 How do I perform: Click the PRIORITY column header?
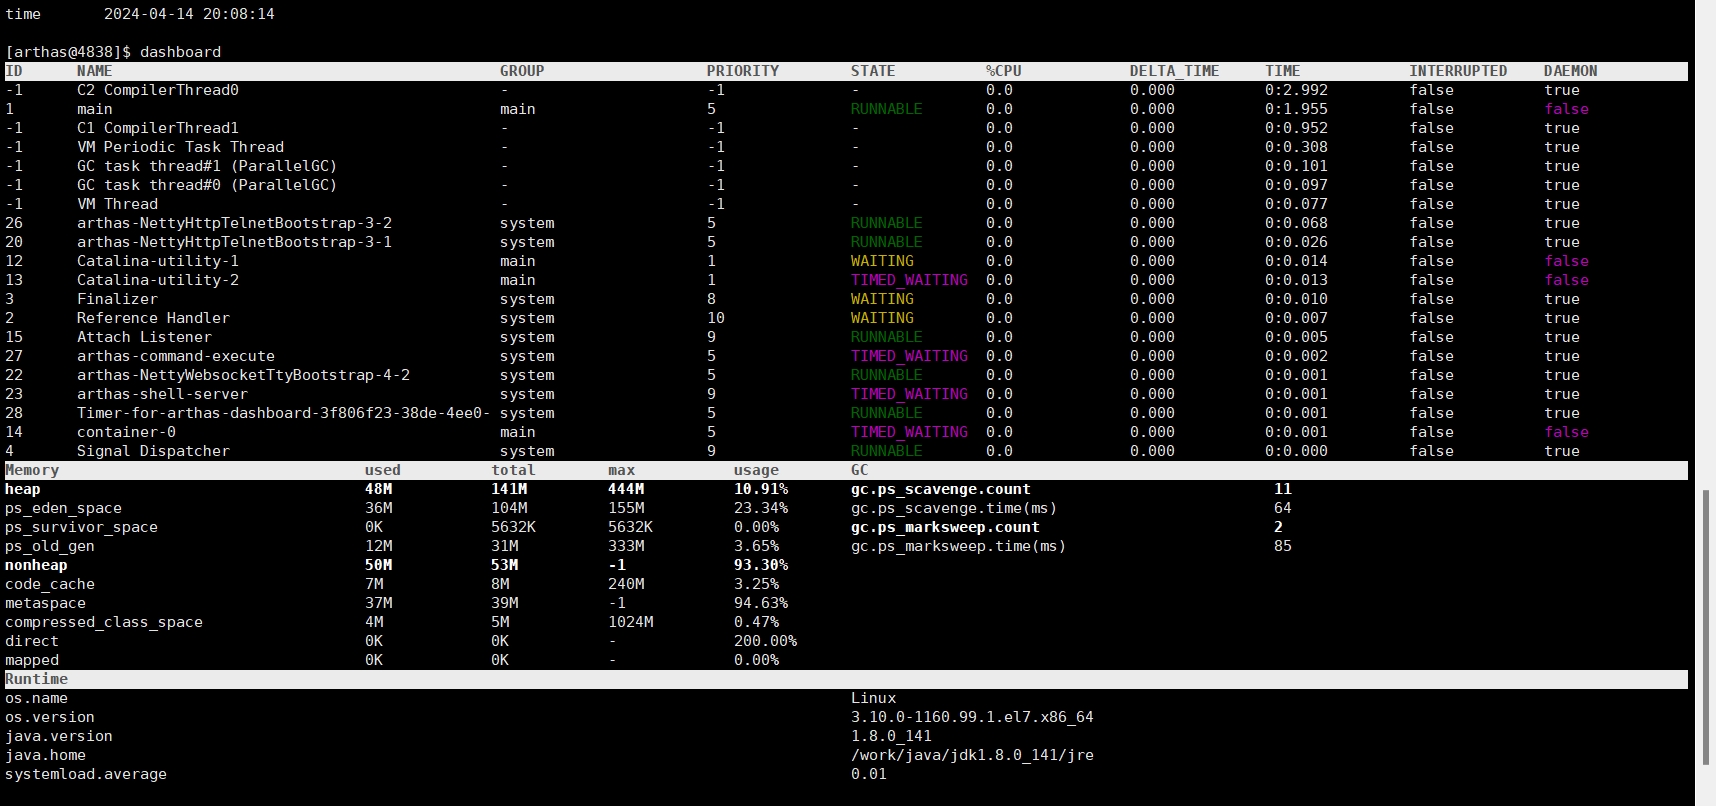pos(743,71)
